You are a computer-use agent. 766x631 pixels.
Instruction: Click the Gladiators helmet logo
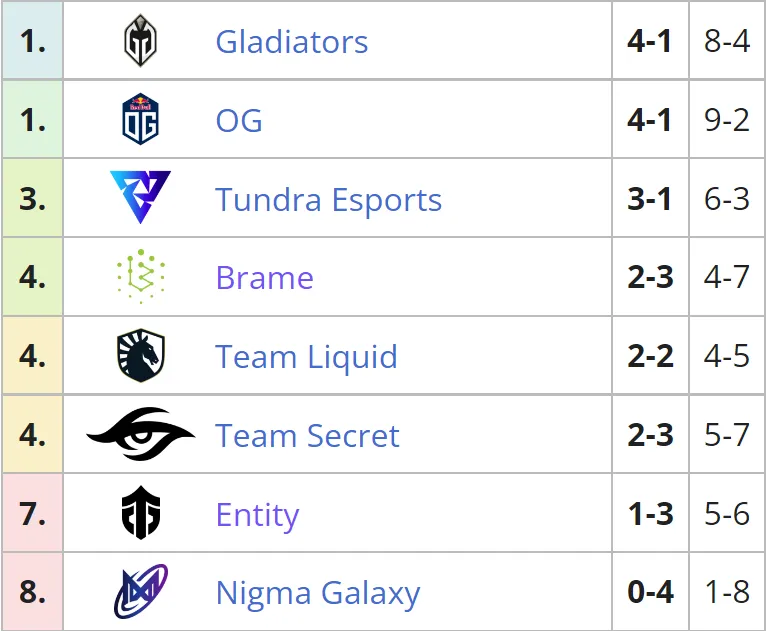[140, 41]
